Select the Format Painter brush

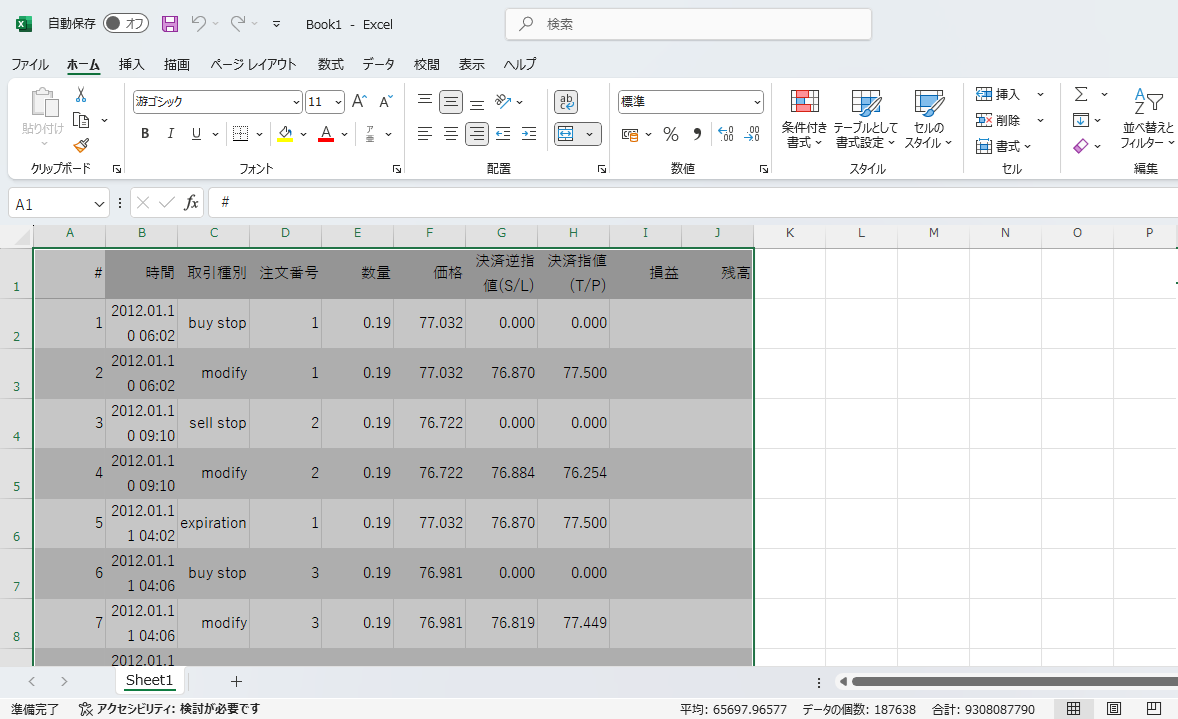pyautogui.click(x=81, y=145)
